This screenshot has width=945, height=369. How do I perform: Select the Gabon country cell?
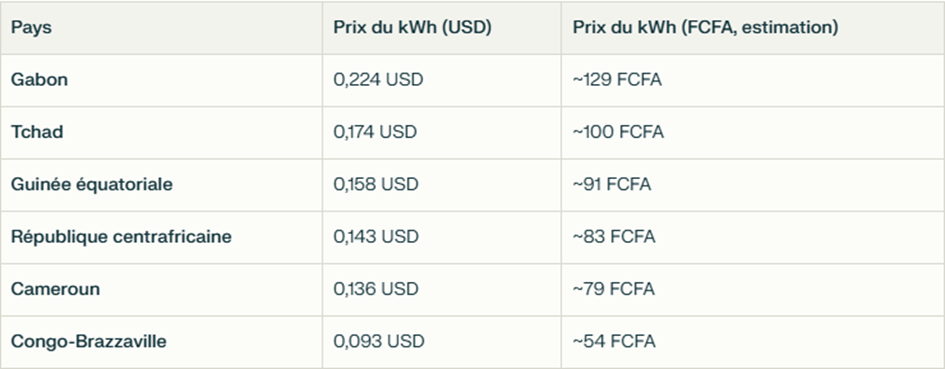39,80
